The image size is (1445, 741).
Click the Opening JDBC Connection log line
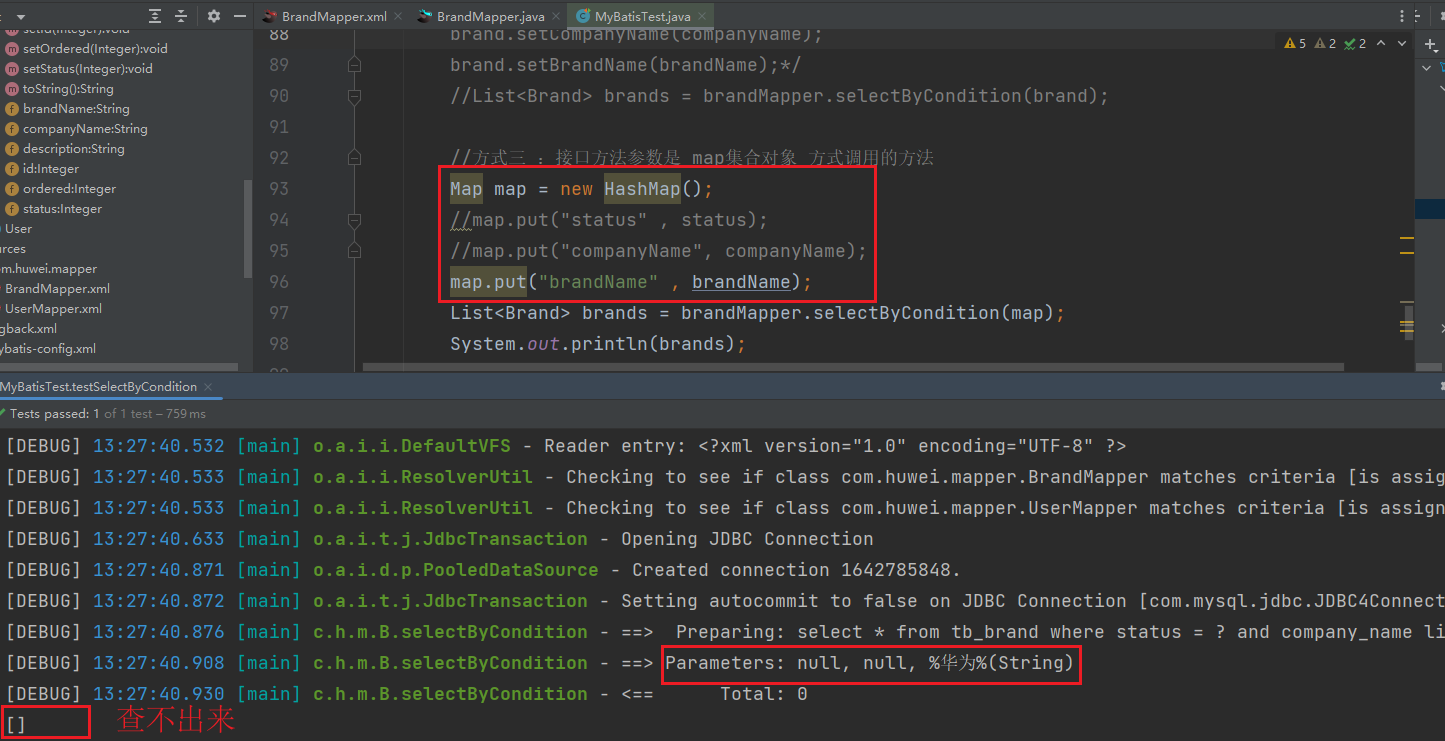440,539
